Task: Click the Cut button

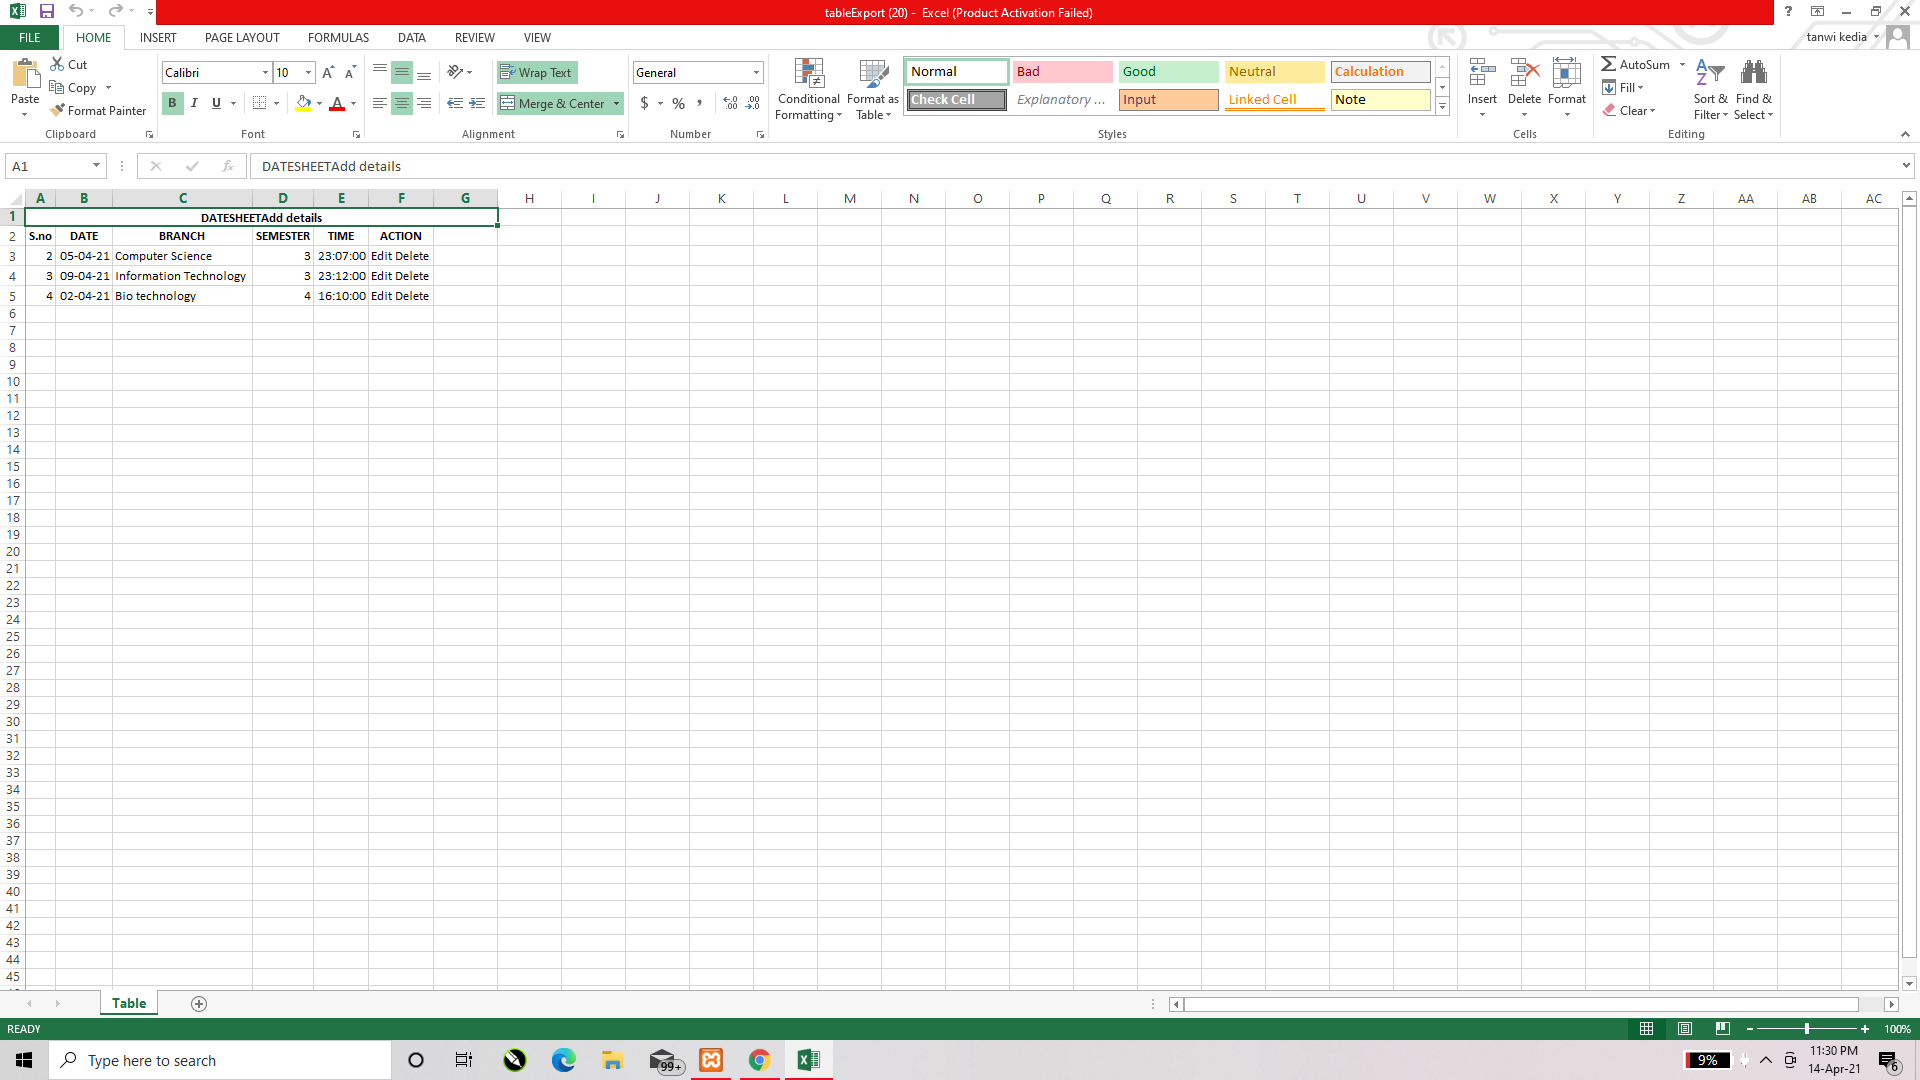Action: click(69, 64)
